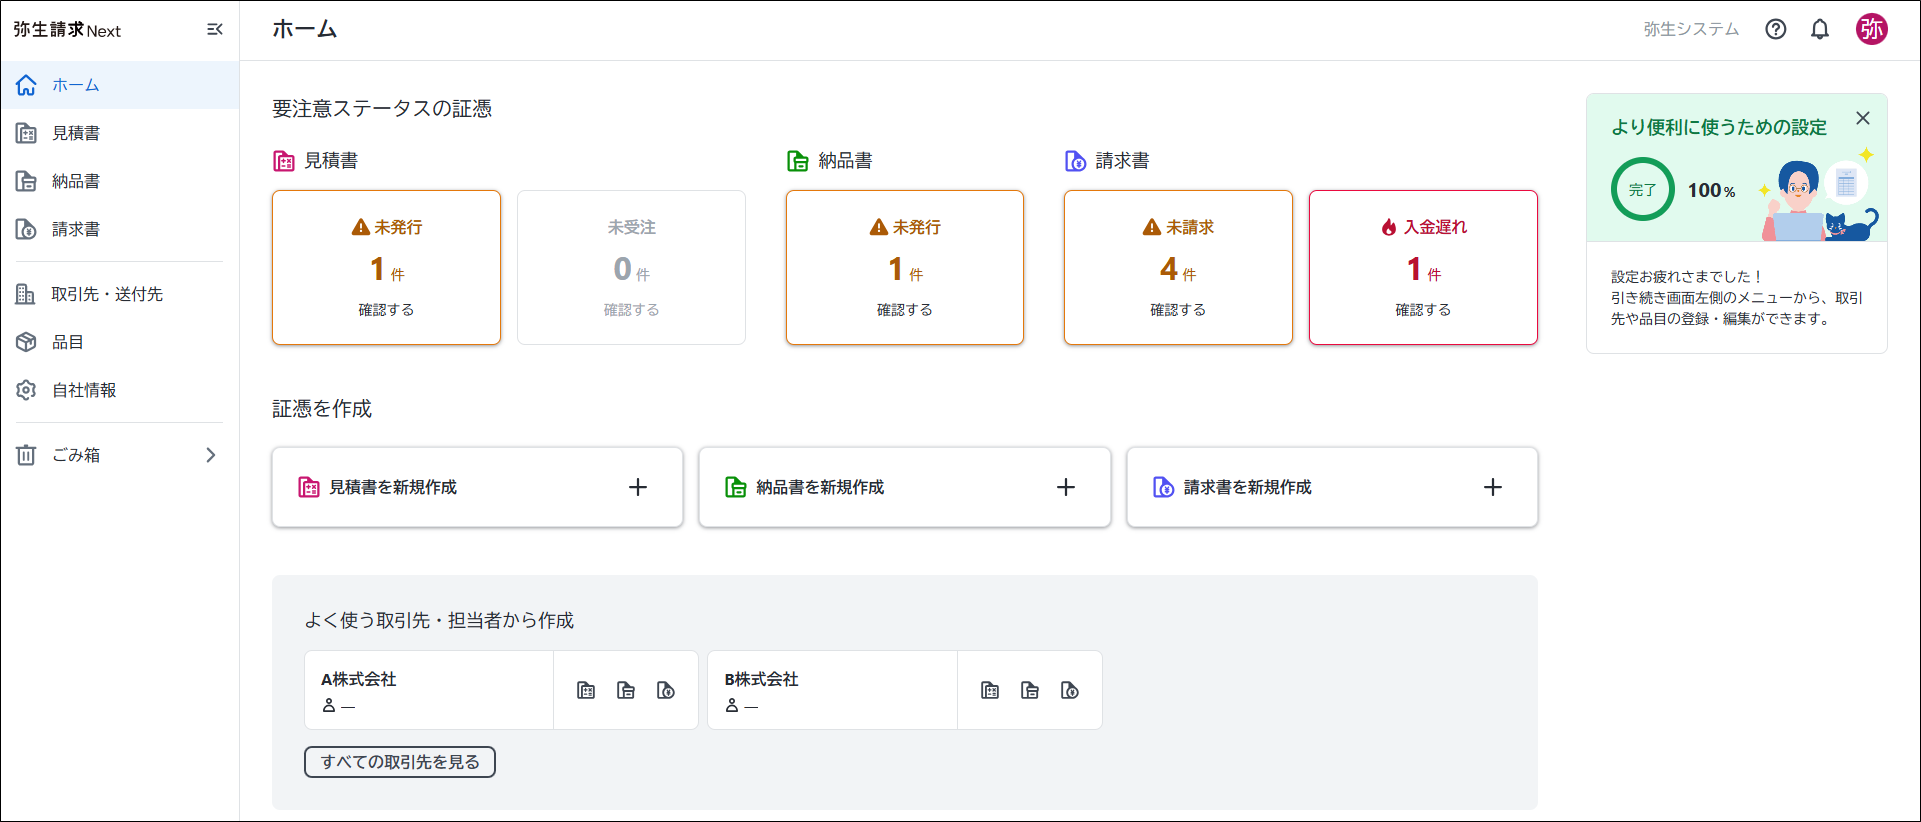Click 請求書を新規作成 button

point(1331,487)
